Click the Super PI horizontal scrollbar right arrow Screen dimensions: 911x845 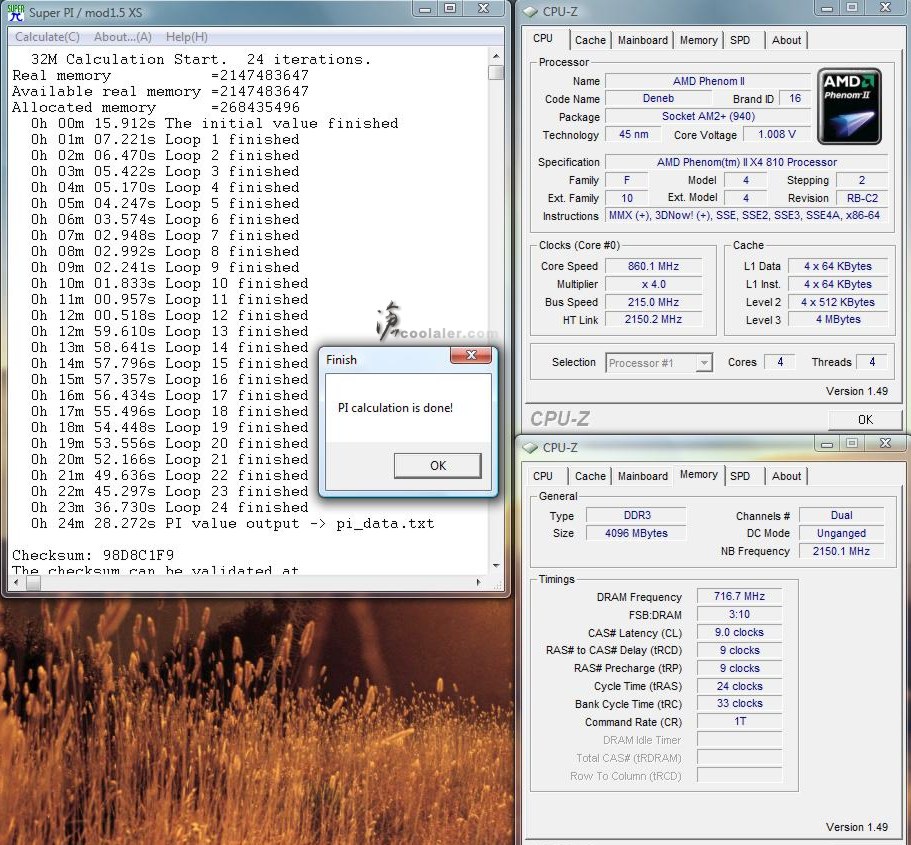click(x=478, y=582)
